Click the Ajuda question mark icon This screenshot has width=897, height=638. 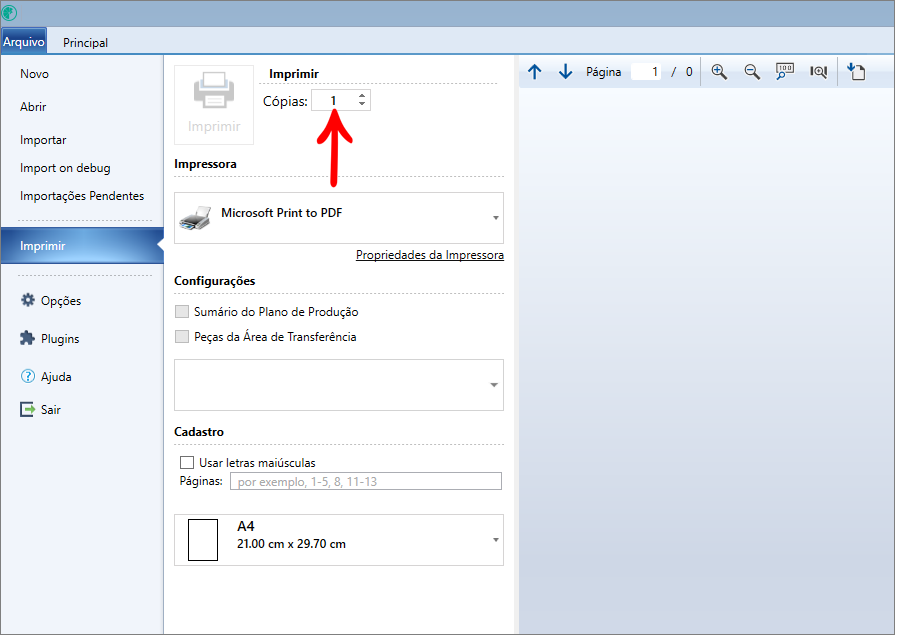click(x=27, y=377)
